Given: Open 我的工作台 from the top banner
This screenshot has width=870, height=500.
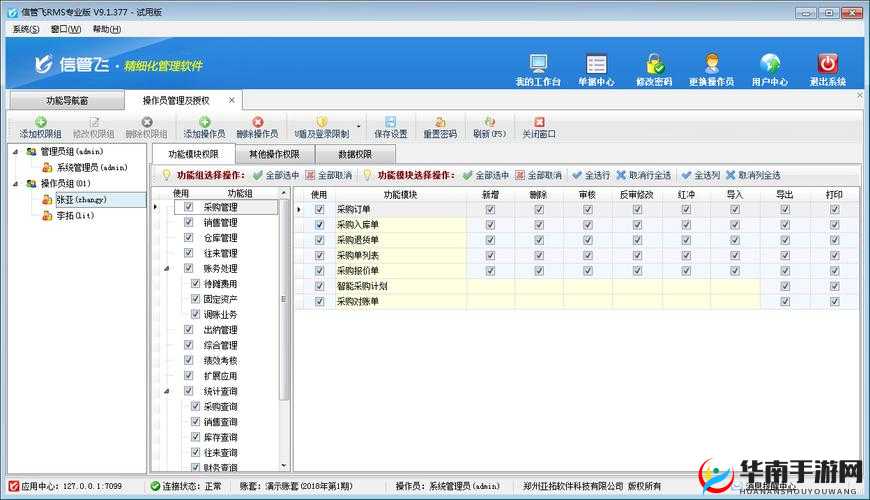Looking at the screenshot, I should pyautogui.click(x=538, y=66).
